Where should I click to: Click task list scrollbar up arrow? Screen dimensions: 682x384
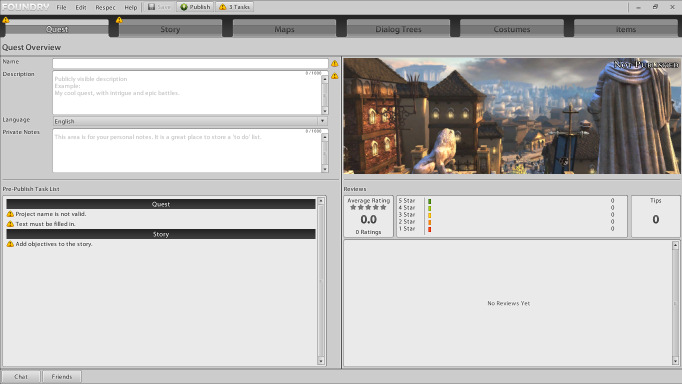coord(321,201)
